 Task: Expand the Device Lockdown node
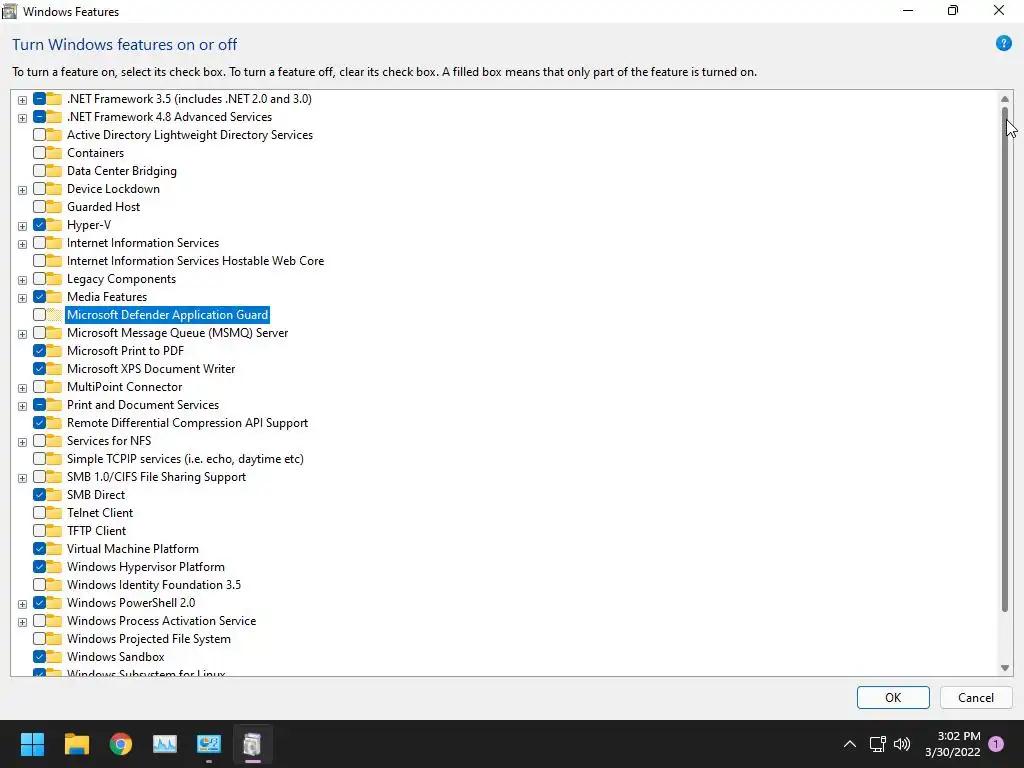22,190
